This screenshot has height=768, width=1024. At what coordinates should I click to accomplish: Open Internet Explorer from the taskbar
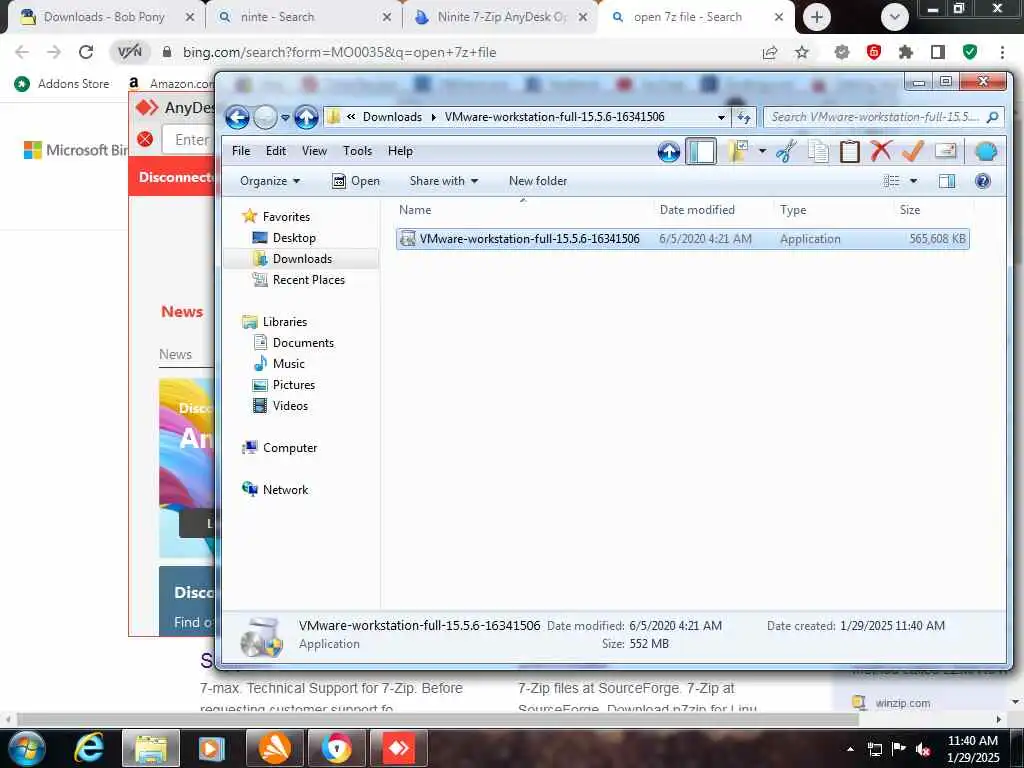click(89, 748)
